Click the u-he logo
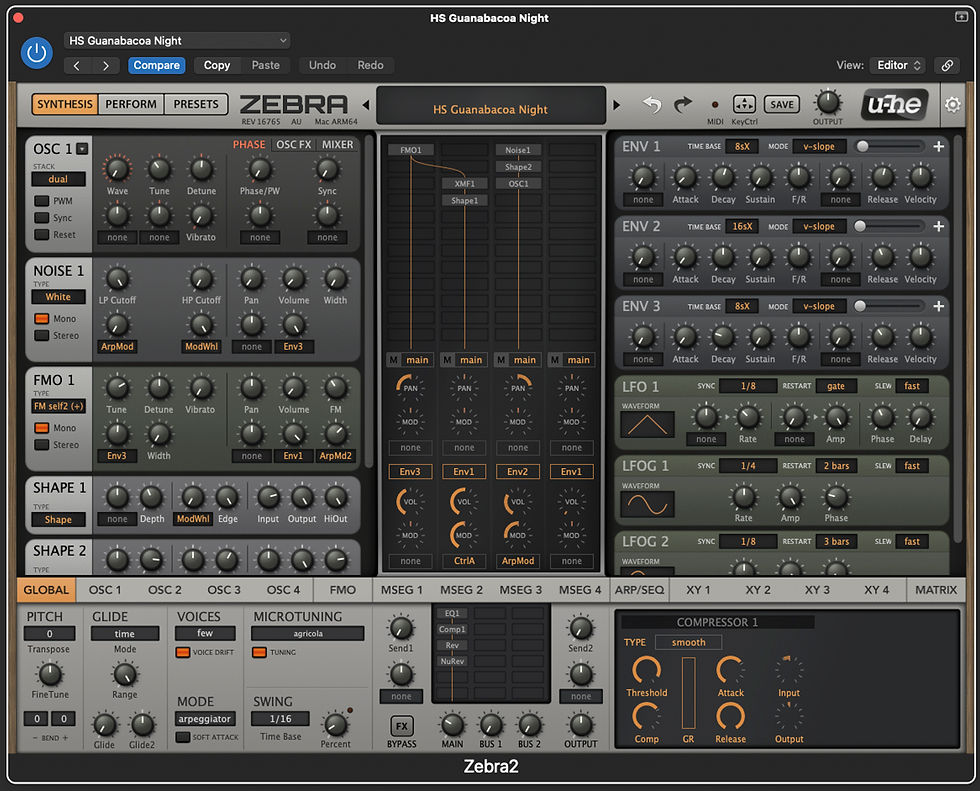Screen dimensions: 980x791 tap(894, 105)
